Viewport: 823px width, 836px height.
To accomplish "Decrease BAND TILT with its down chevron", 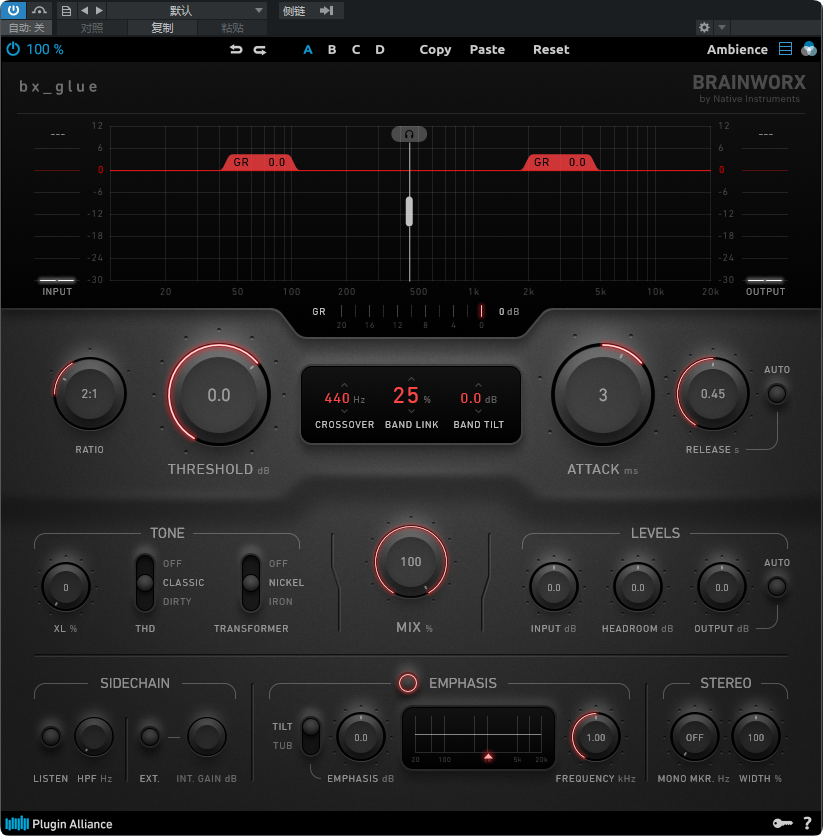I will point(478,411).
